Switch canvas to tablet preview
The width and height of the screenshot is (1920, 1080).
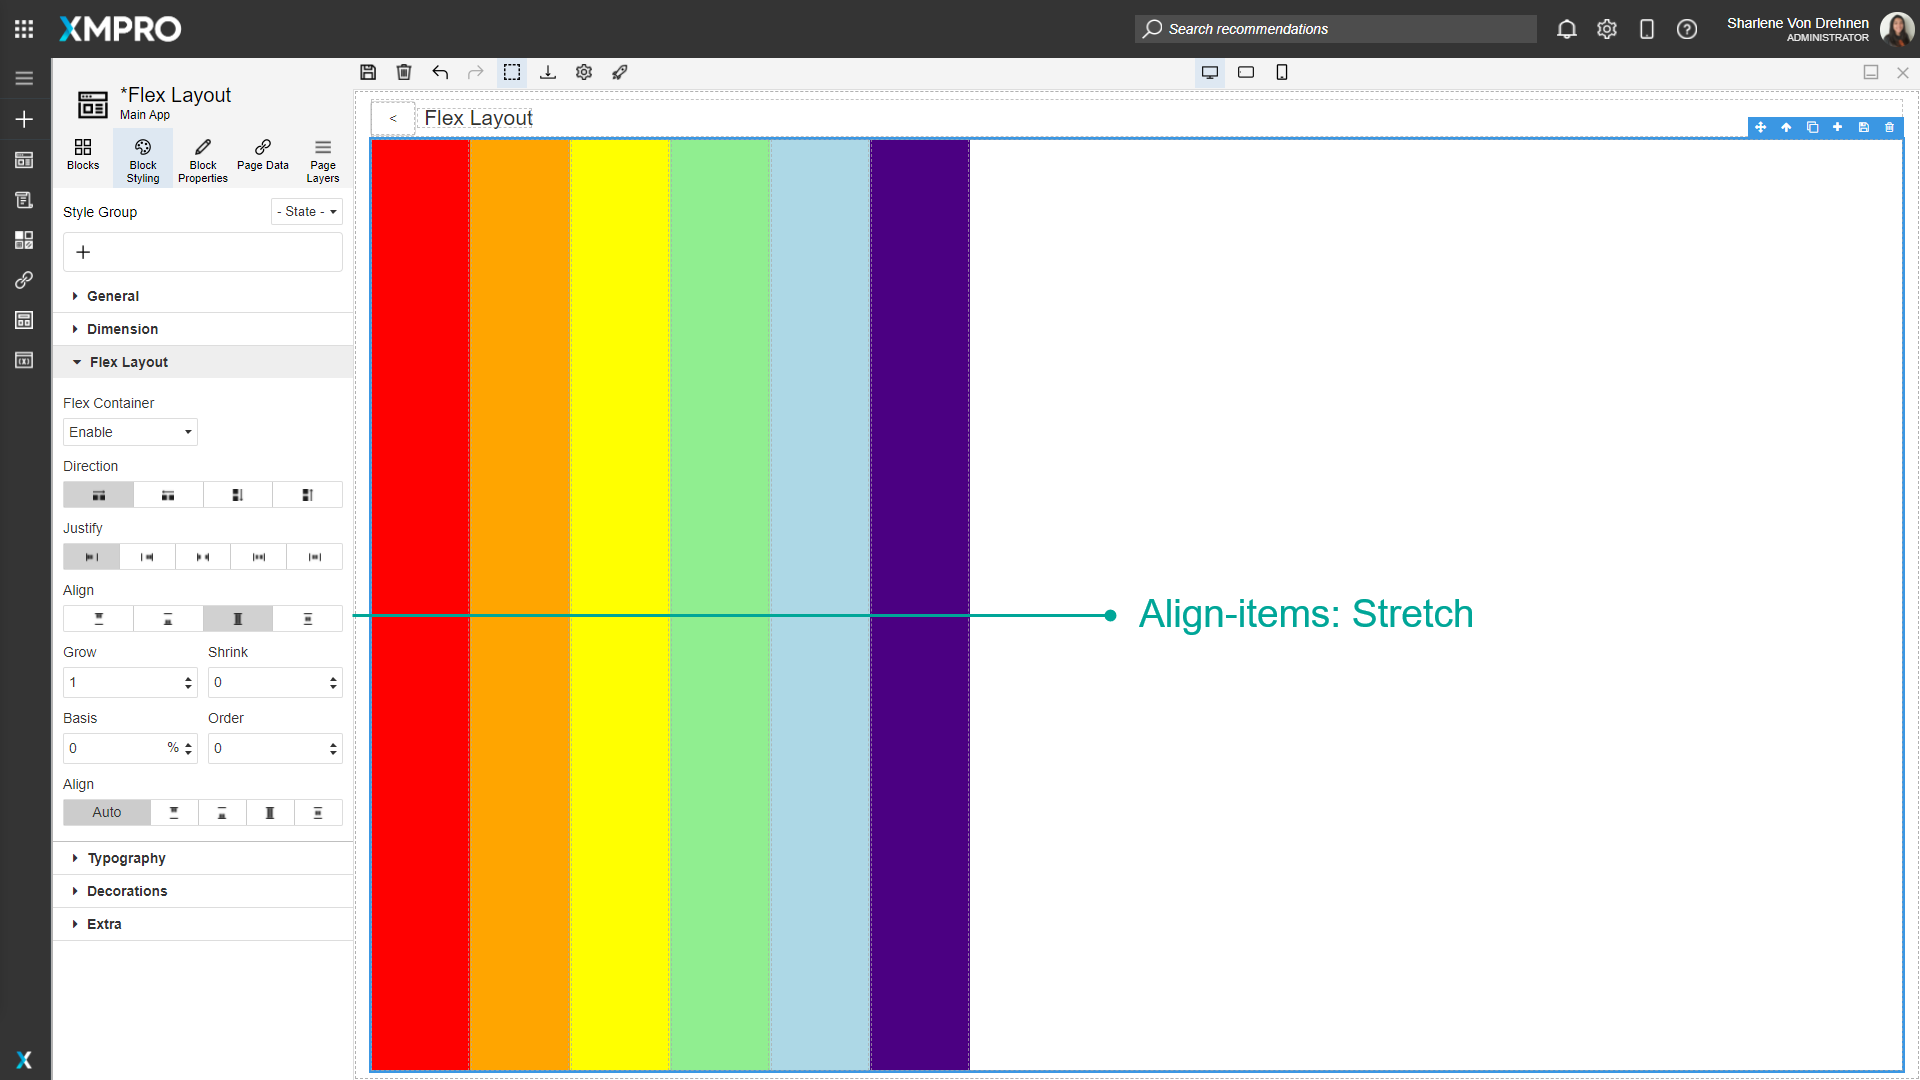pos(1246,72)
